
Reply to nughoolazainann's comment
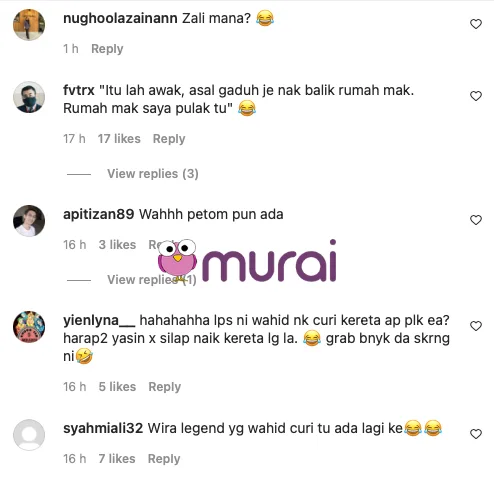(107, 49)
